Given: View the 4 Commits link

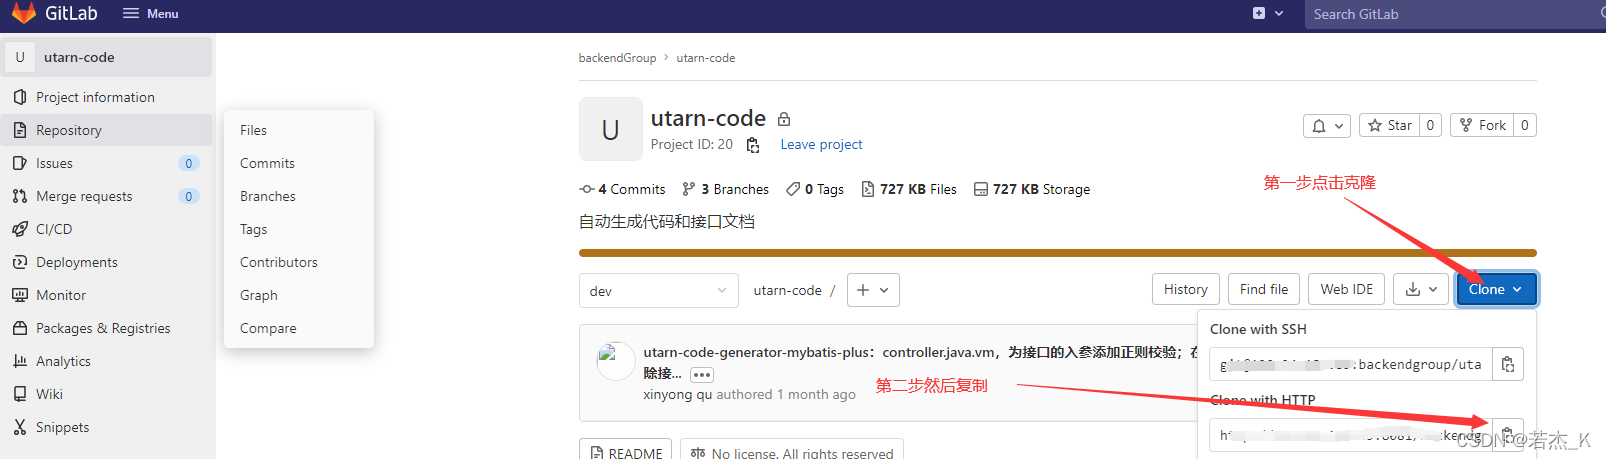Looking at the screenshot, I should (622, 189).
